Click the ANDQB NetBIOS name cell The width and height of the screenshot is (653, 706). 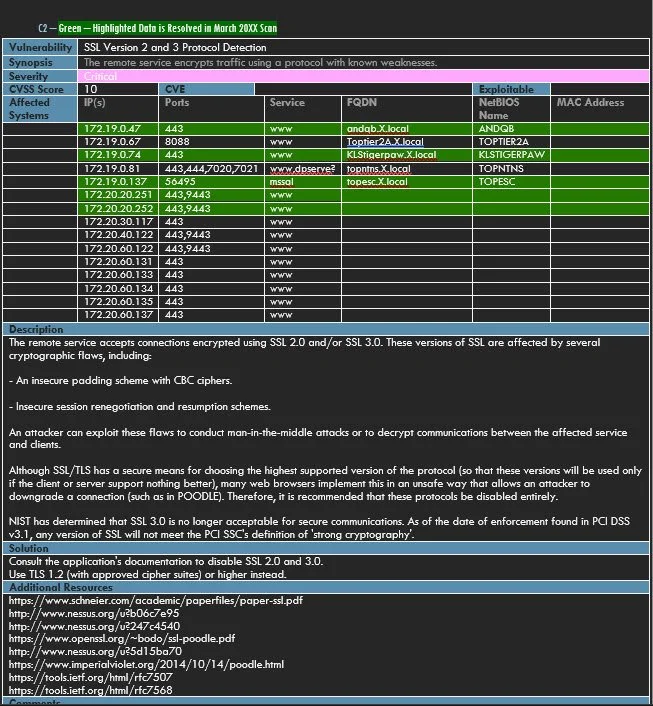pyautogui.click(x=511, y=129)
